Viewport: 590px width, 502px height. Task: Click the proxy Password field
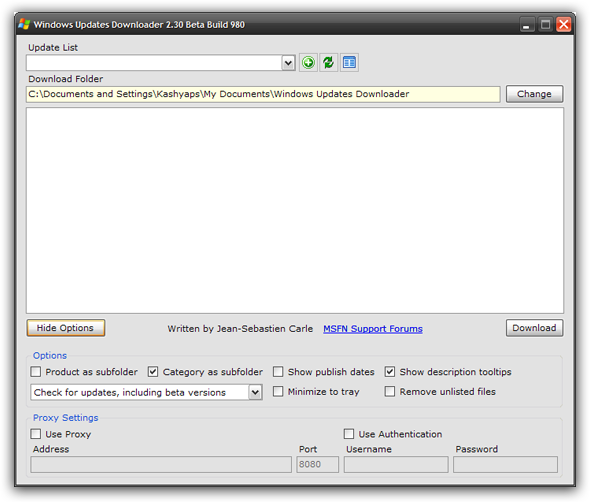click(505, 464)
